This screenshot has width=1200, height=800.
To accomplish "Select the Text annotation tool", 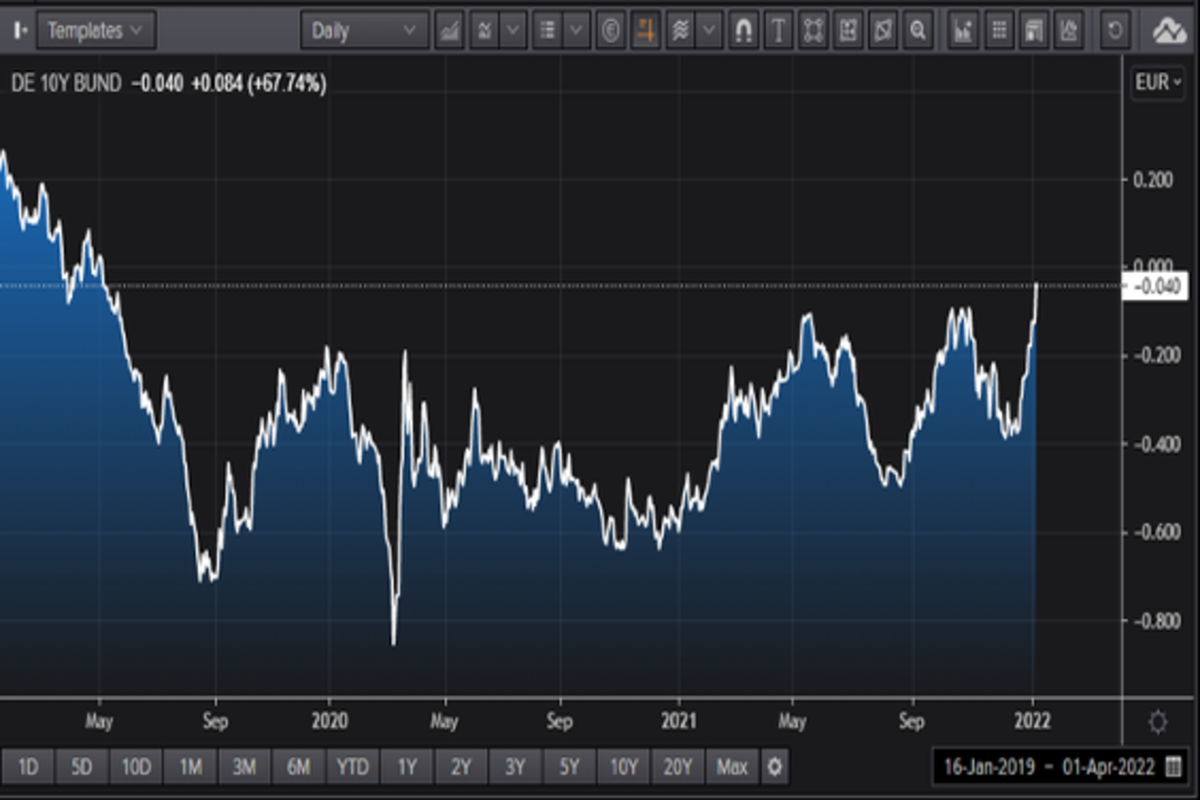I will (x=777, y=31).
